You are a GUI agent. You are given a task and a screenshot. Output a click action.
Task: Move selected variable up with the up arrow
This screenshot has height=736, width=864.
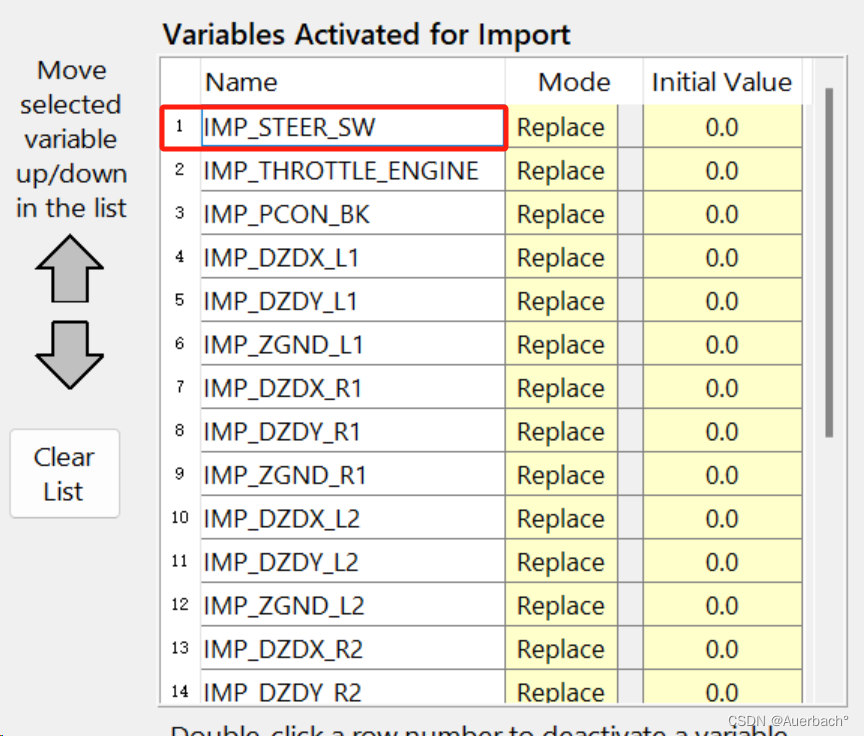click(69, 269)
